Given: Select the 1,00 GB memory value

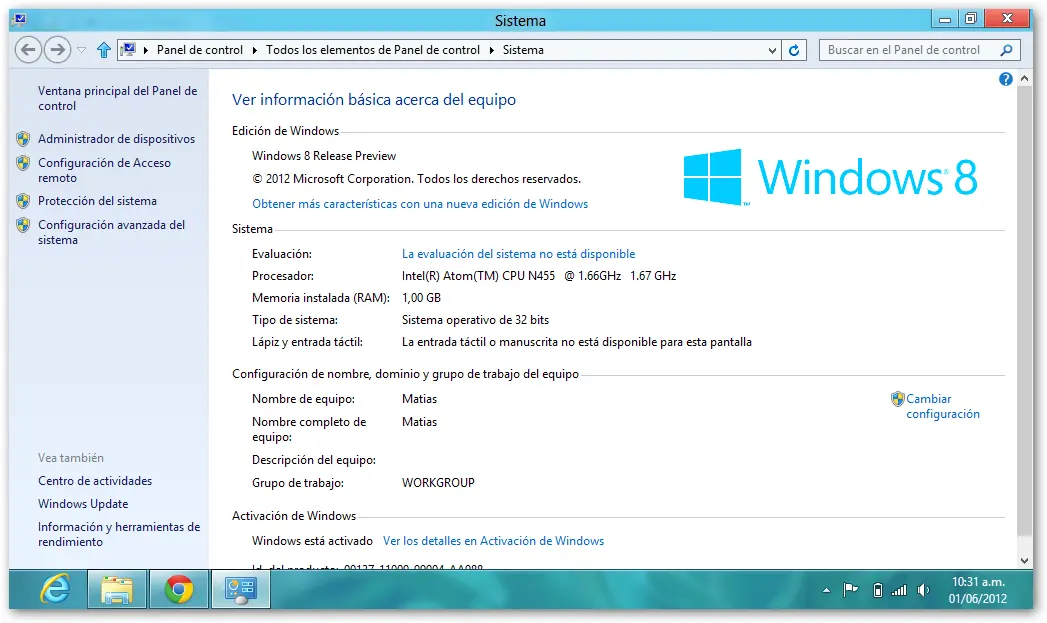Looking at the screenshot, I should tap(421, 298).
